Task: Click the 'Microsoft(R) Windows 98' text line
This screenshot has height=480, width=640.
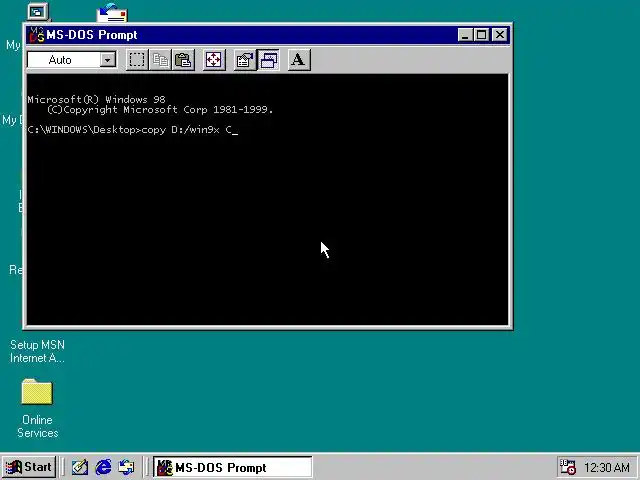Action: 96,99
